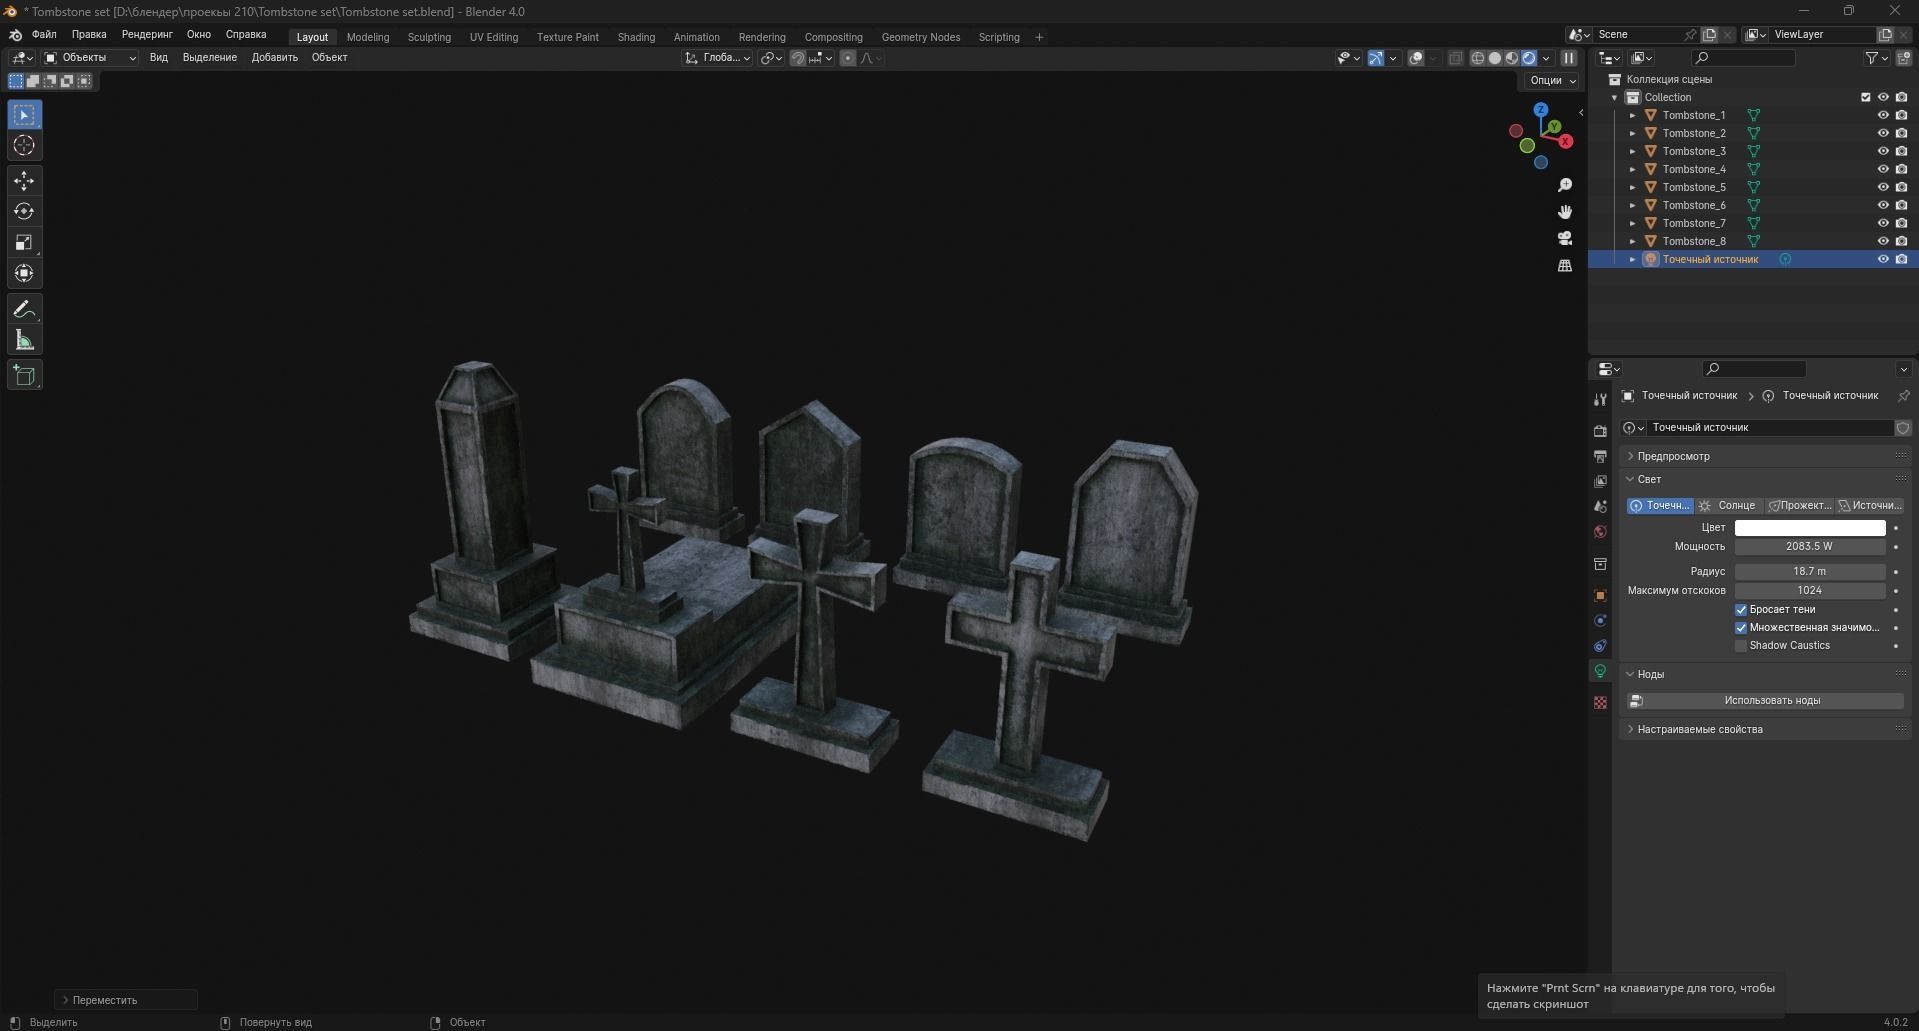The height and width of the screenshot is (1031, 1919).
Task: Switch to the Shading workspace tab
Action: coord(636,37)
